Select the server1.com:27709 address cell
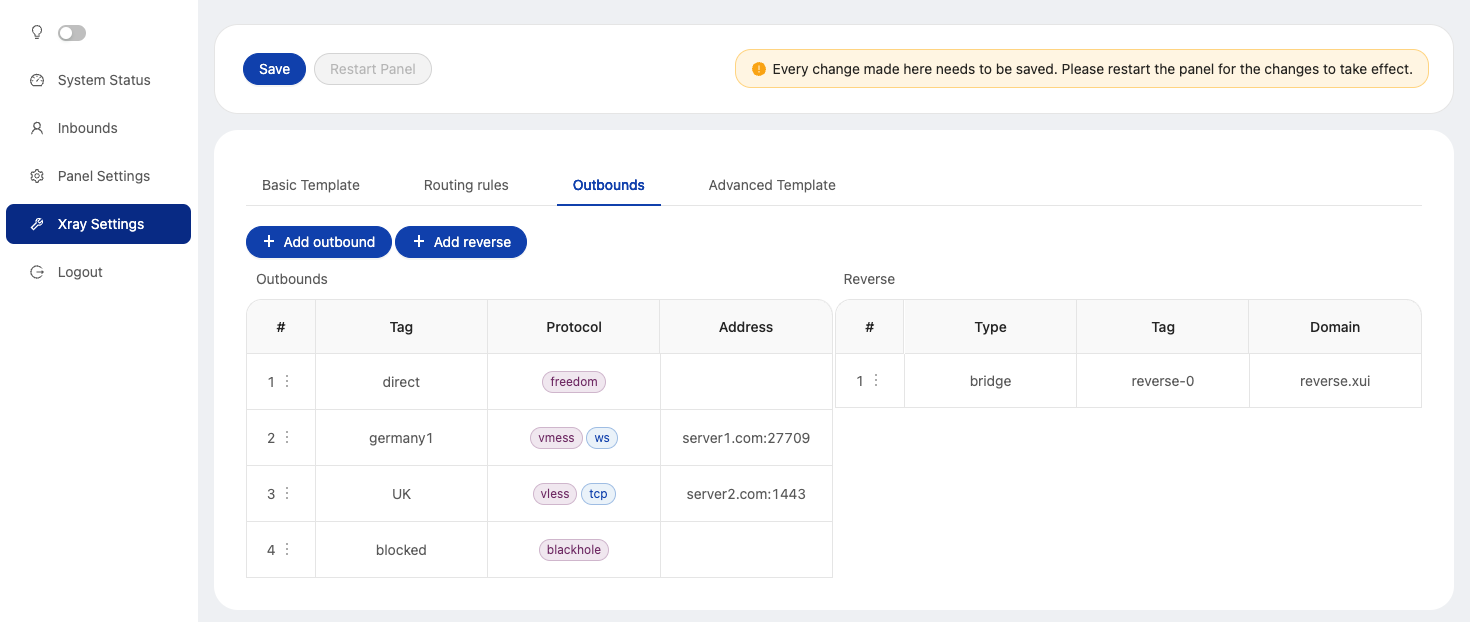The width and height of the screenshot is (1470, 622). pyautogui.click(x=745, y=438)
